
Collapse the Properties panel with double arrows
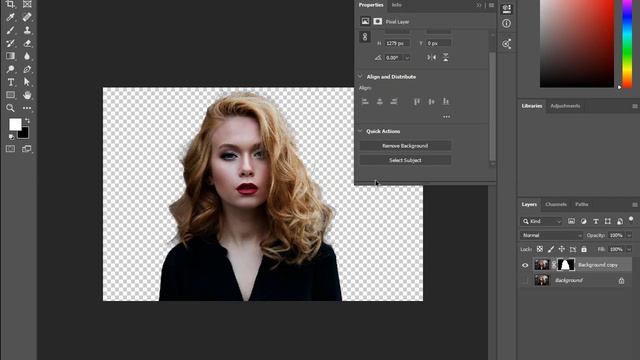click(x=479, y=5)
